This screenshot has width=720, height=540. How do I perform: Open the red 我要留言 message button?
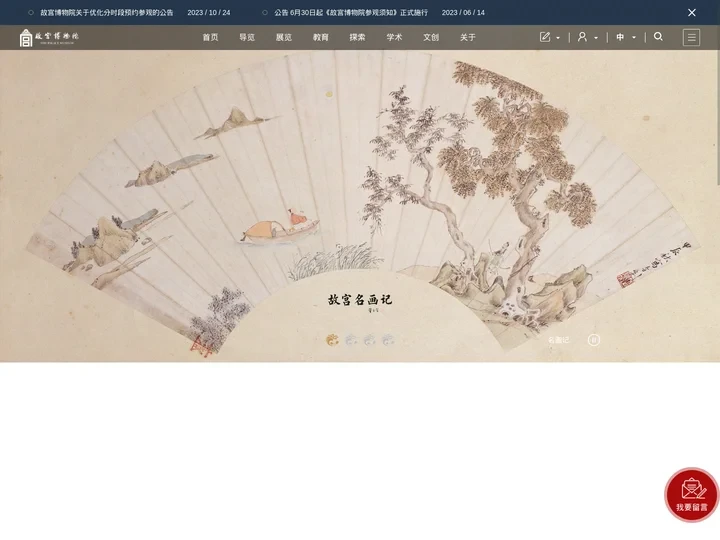691,495
